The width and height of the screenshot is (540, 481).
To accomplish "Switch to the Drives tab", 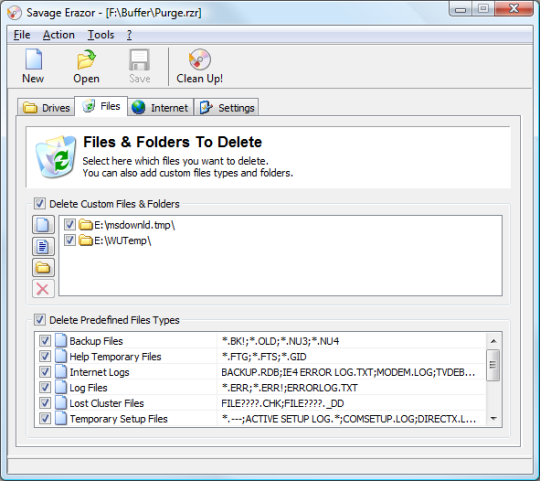I will [46, 107].
